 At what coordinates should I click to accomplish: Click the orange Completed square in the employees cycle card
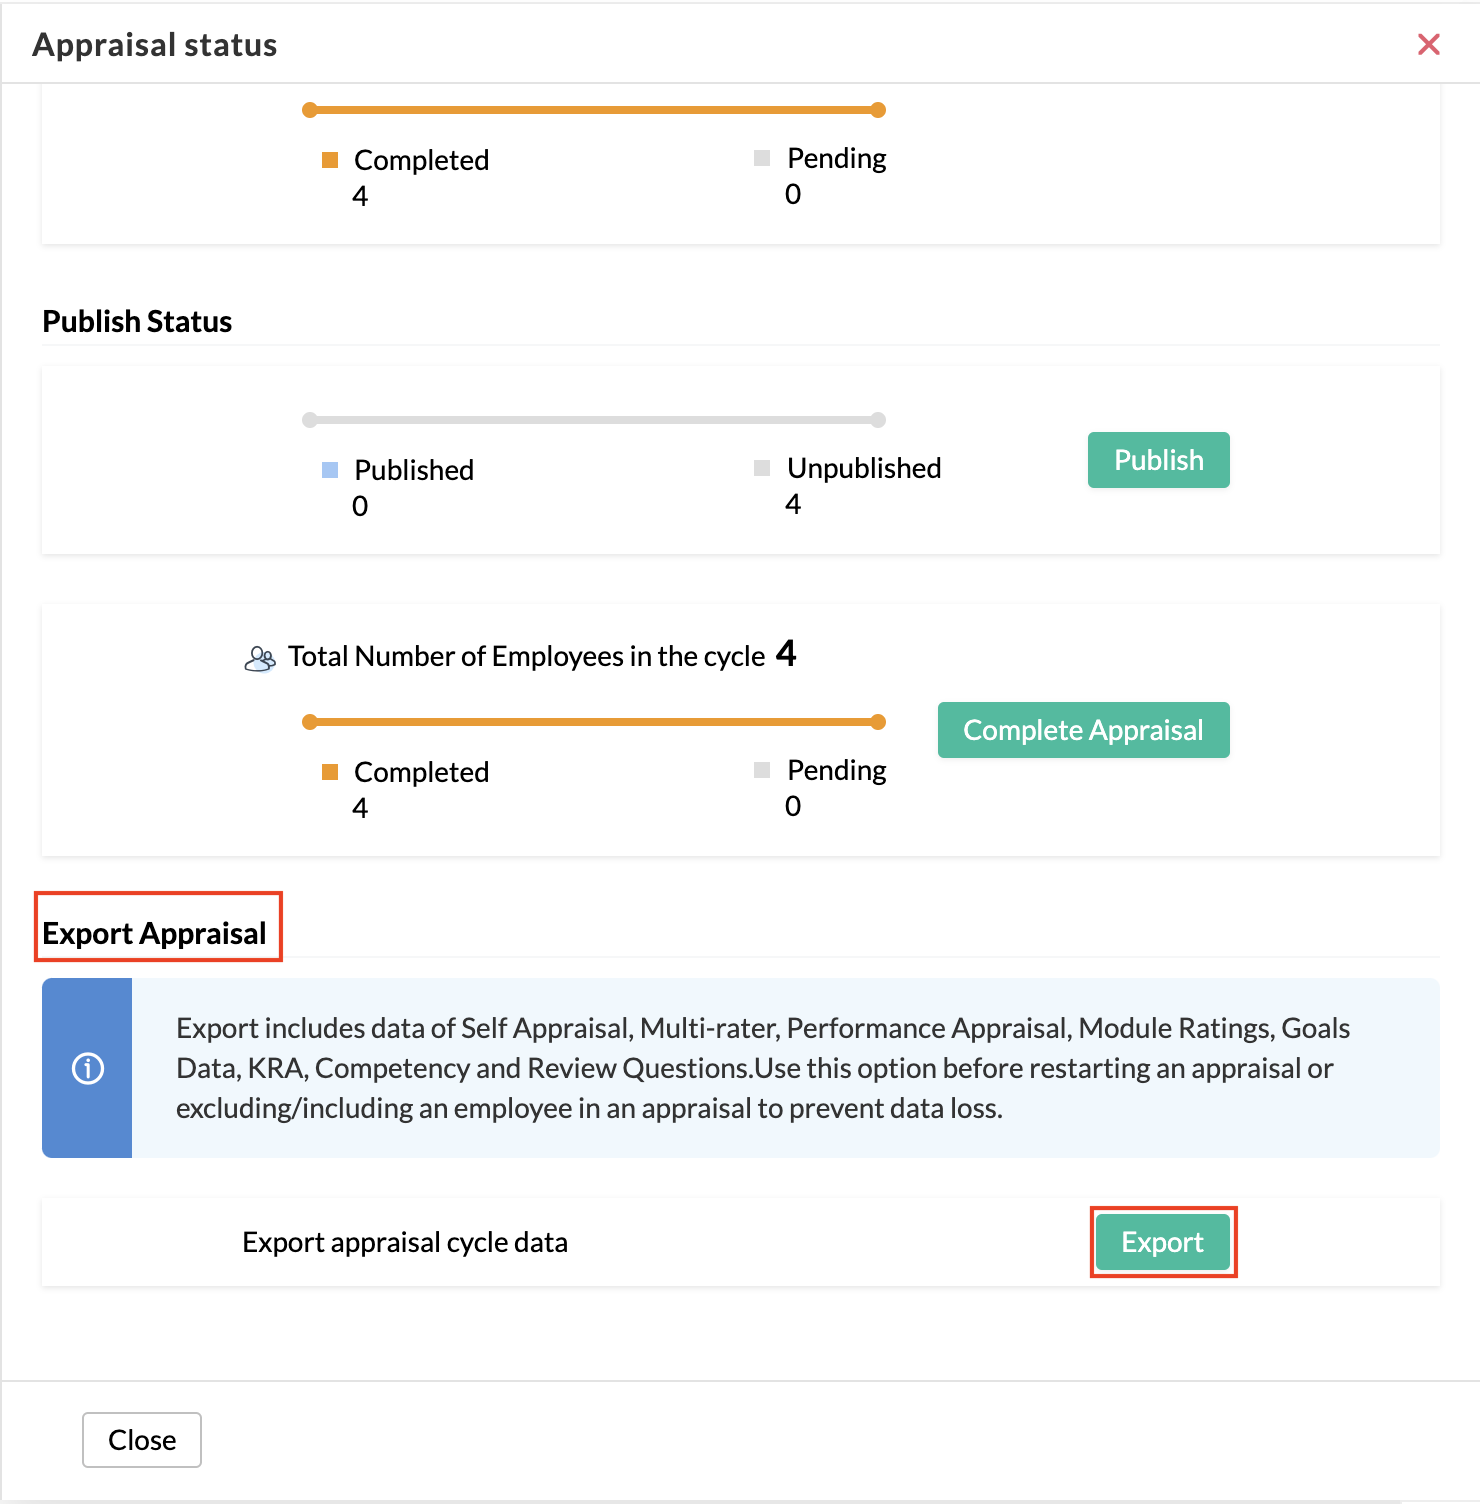[x=330, y=772]
